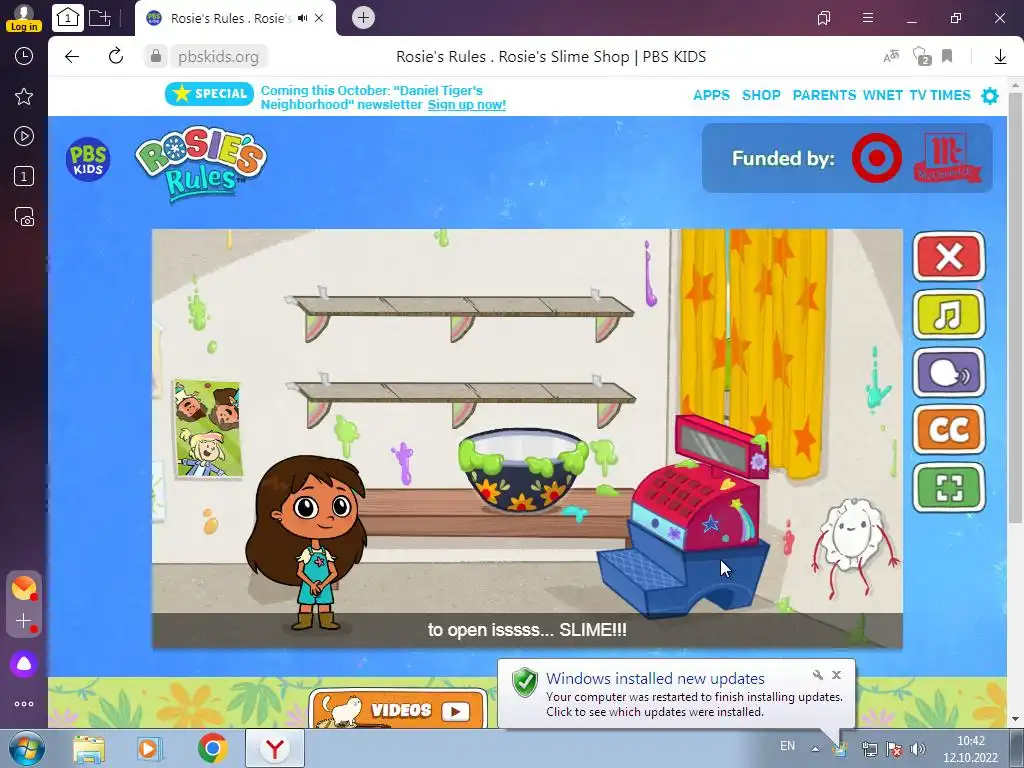
Task: Open the screenshot tool in sidebar
Action: click(24, 217)
